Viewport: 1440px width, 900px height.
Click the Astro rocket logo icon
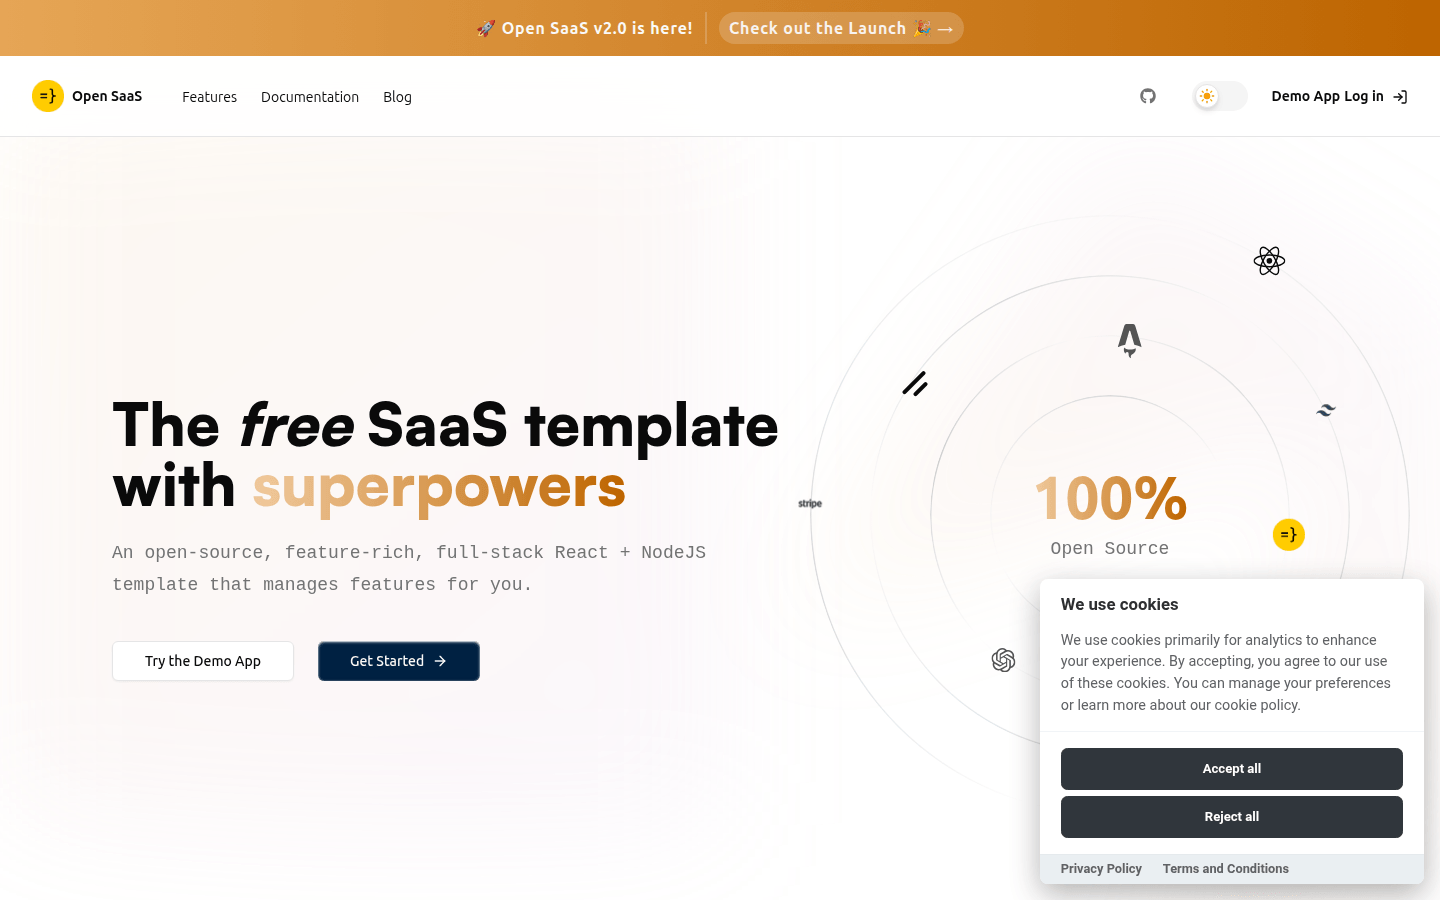1130,340
